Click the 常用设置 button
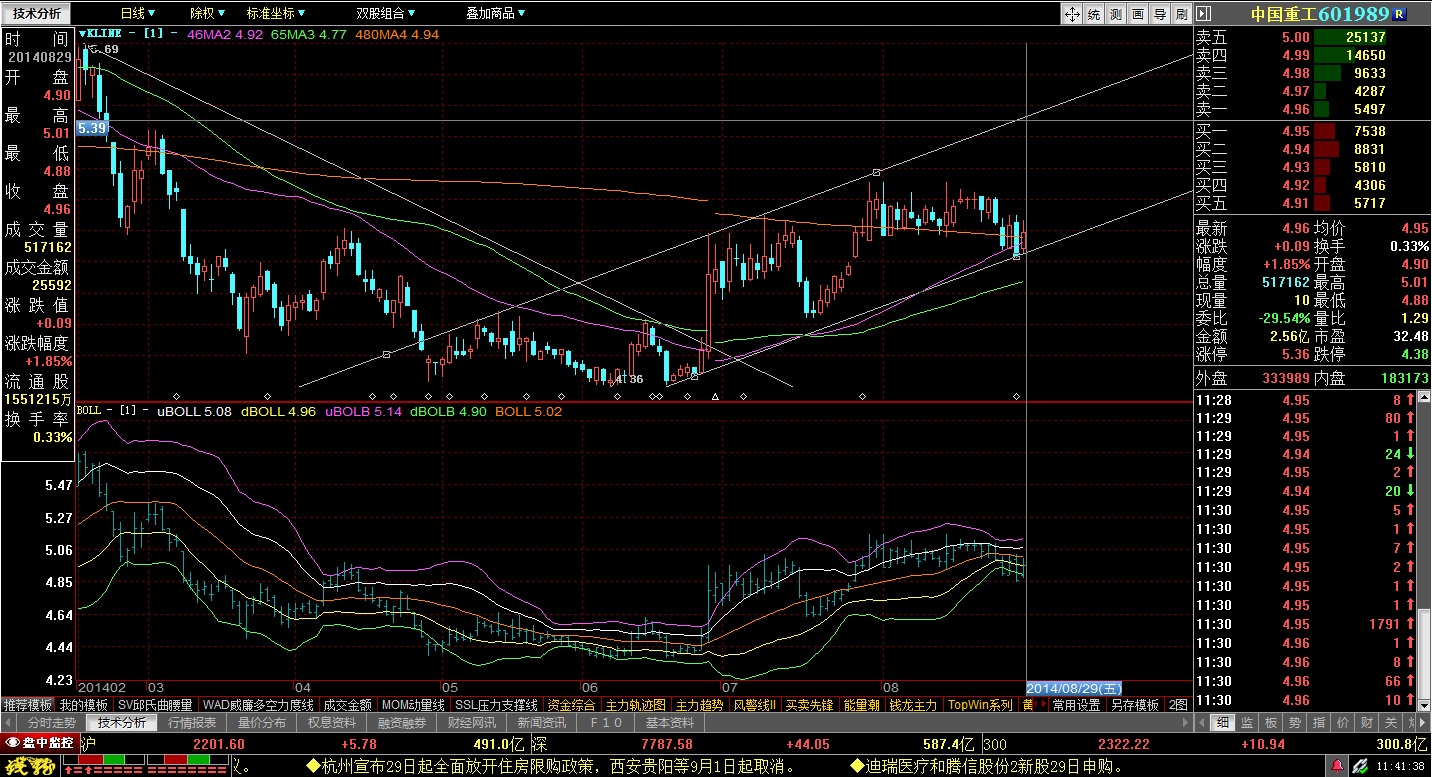This screenshot has height=777, width=1432. pos(1077,705)
